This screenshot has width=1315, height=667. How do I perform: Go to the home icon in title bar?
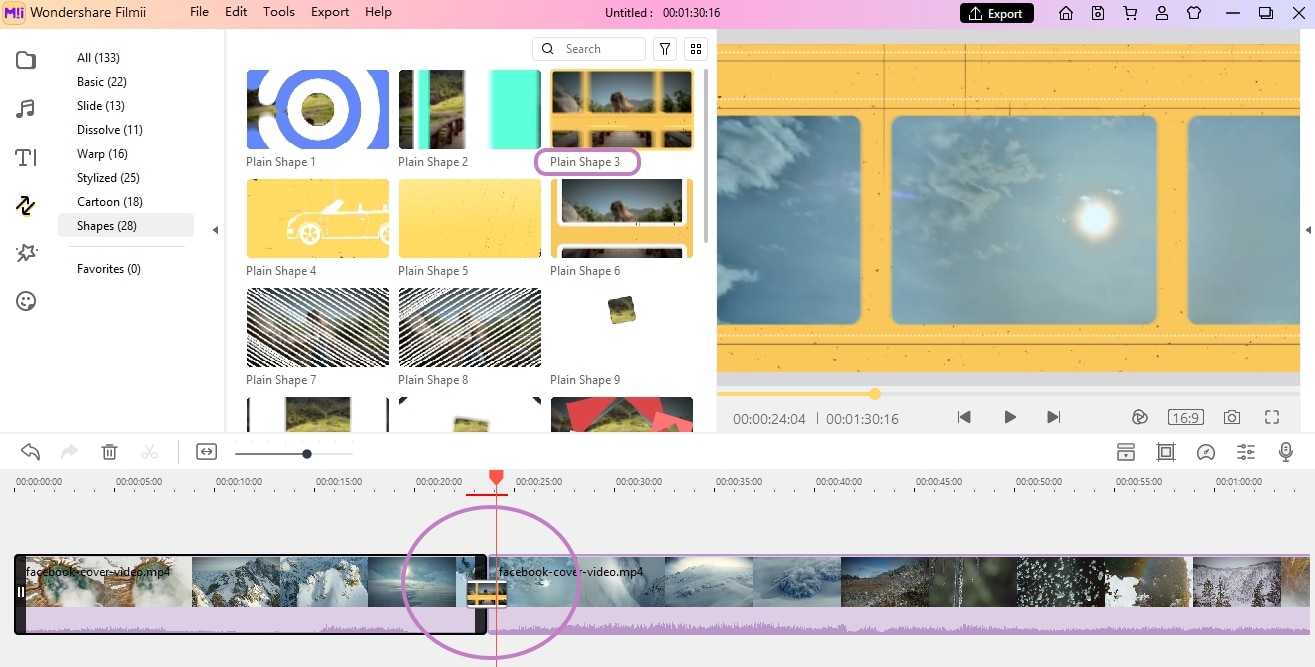[x=1066, y=13]
